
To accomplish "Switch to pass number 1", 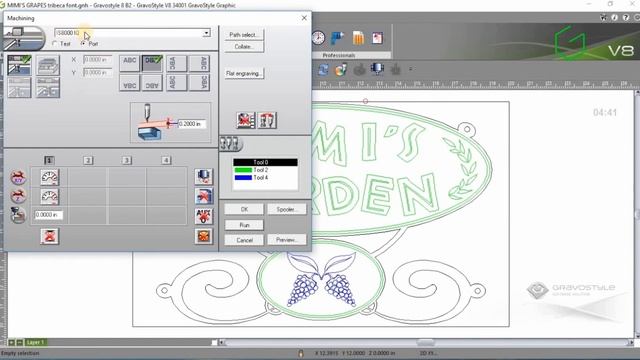I will point(49,160).
